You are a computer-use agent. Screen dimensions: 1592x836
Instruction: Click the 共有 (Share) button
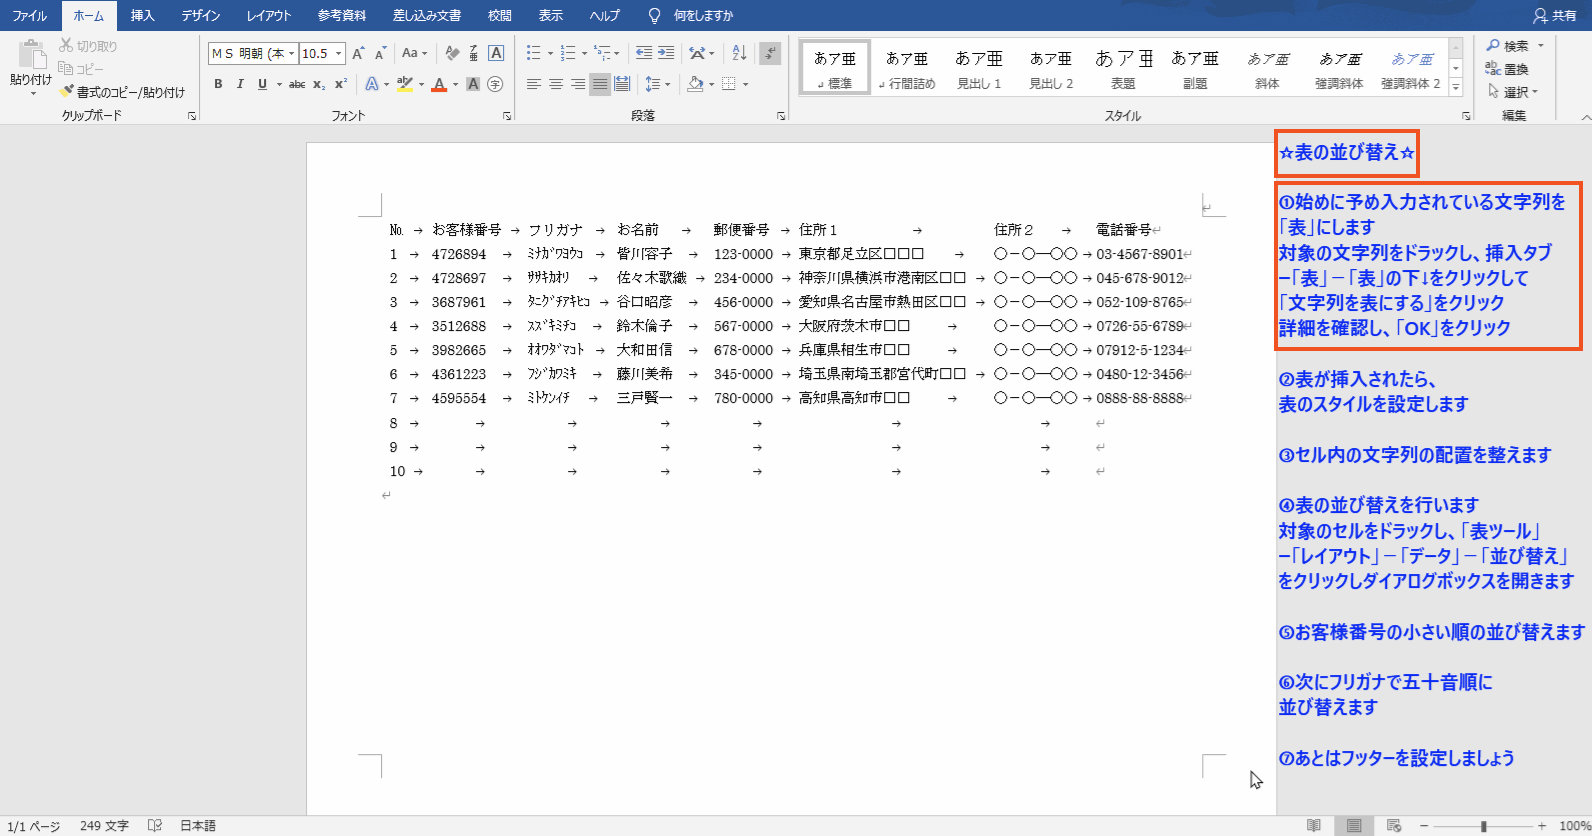1555,16
